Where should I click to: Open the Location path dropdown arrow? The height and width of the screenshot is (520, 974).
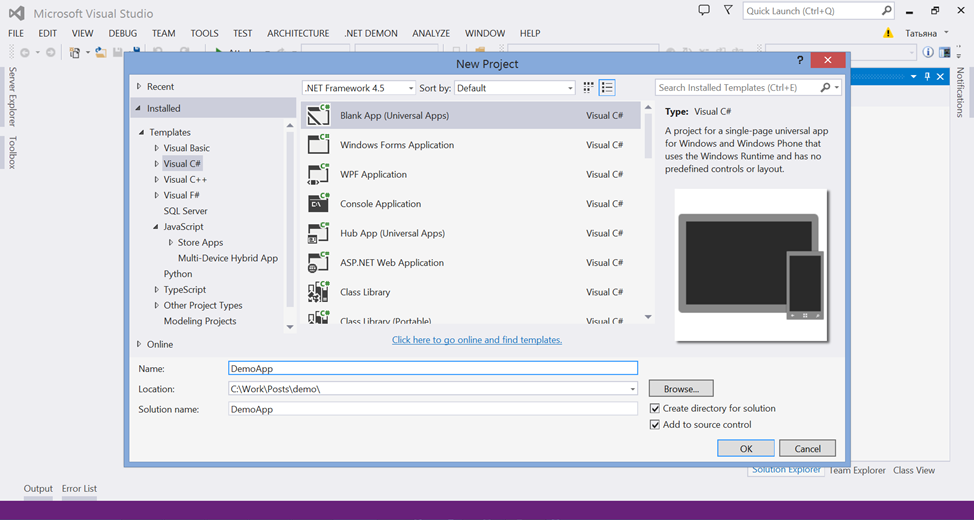pyautogui.click(x=632, y=389)
